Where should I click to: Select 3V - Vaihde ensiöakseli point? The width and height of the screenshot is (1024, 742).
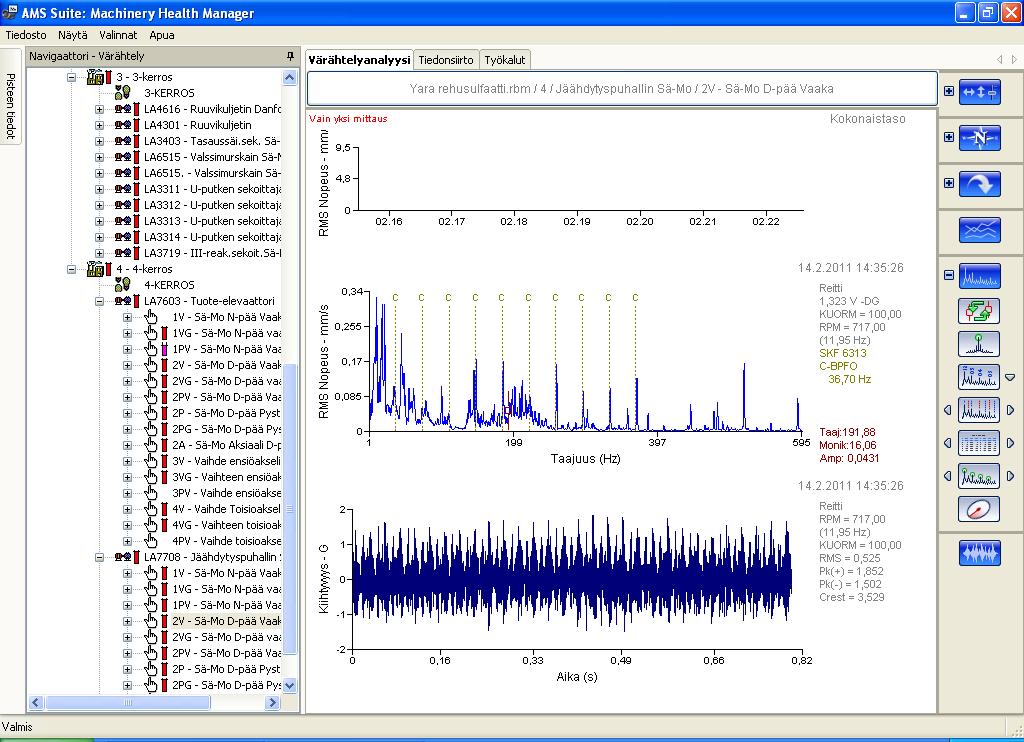click(x=227, y=461)
